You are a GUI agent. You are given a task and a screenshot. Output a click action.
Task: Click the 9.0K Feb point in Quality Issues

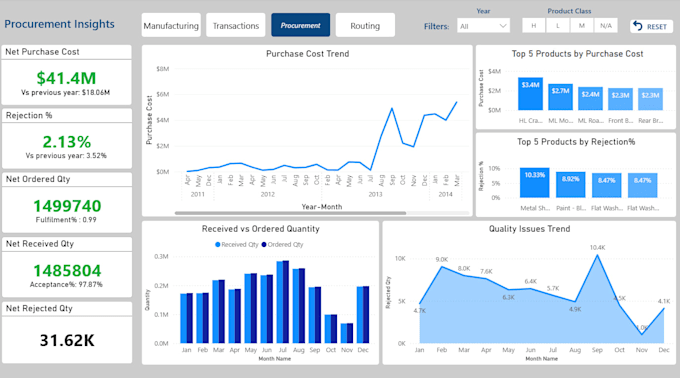(442, 267)
